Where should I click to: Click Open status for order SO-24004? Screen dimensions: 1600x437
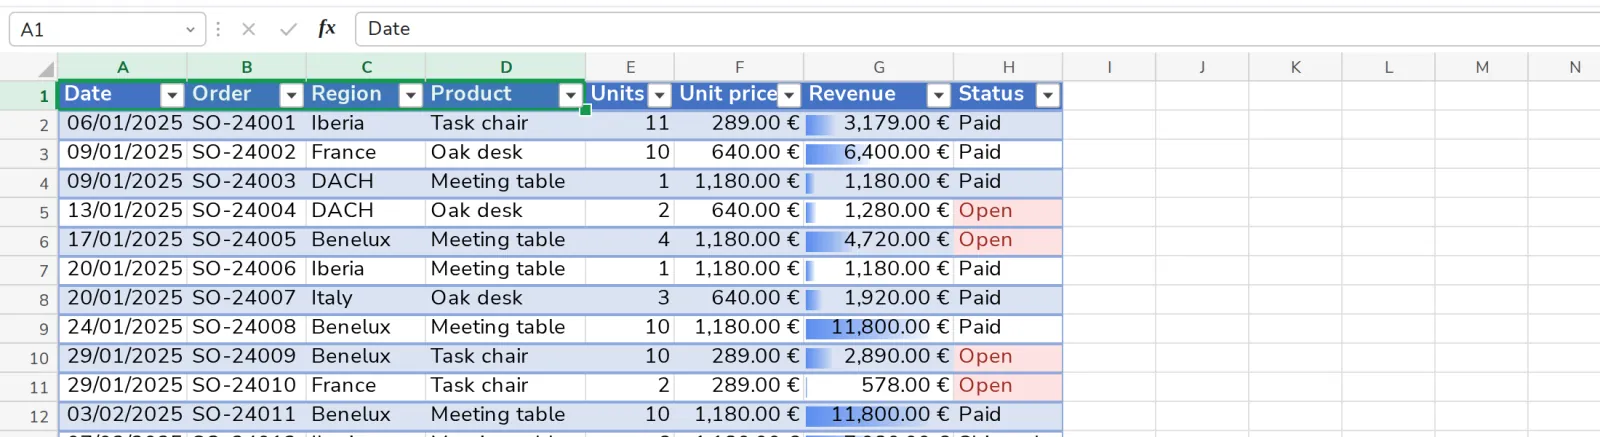tap(1008, 211)
